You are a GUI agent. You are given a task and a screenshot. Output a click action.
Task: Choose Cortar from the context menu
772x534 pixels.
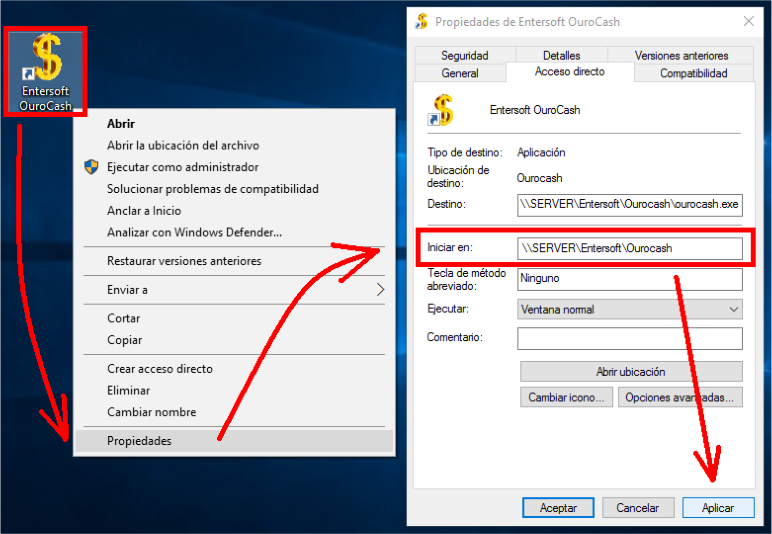tap(235, 318)
